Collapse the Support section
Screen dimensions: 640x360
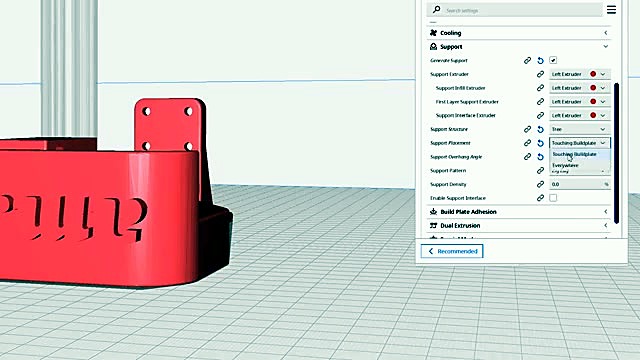(x=606, y=47)
